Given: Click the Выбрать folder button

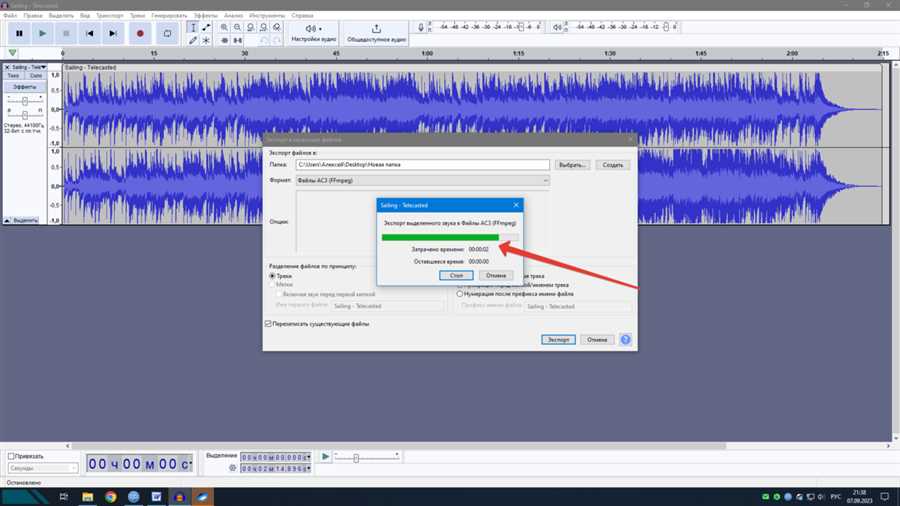Looking at the screenshot, I should coord(572,165).
